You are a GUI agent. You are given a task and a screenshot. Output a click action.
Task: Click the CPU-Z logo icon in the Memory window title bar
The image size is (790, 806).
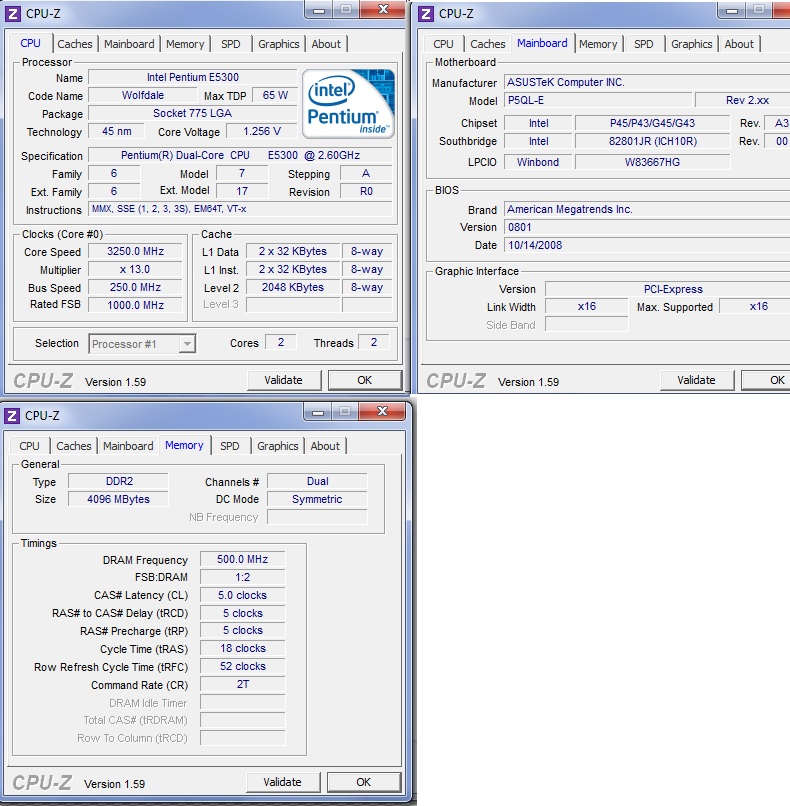[x=12, y=415]
